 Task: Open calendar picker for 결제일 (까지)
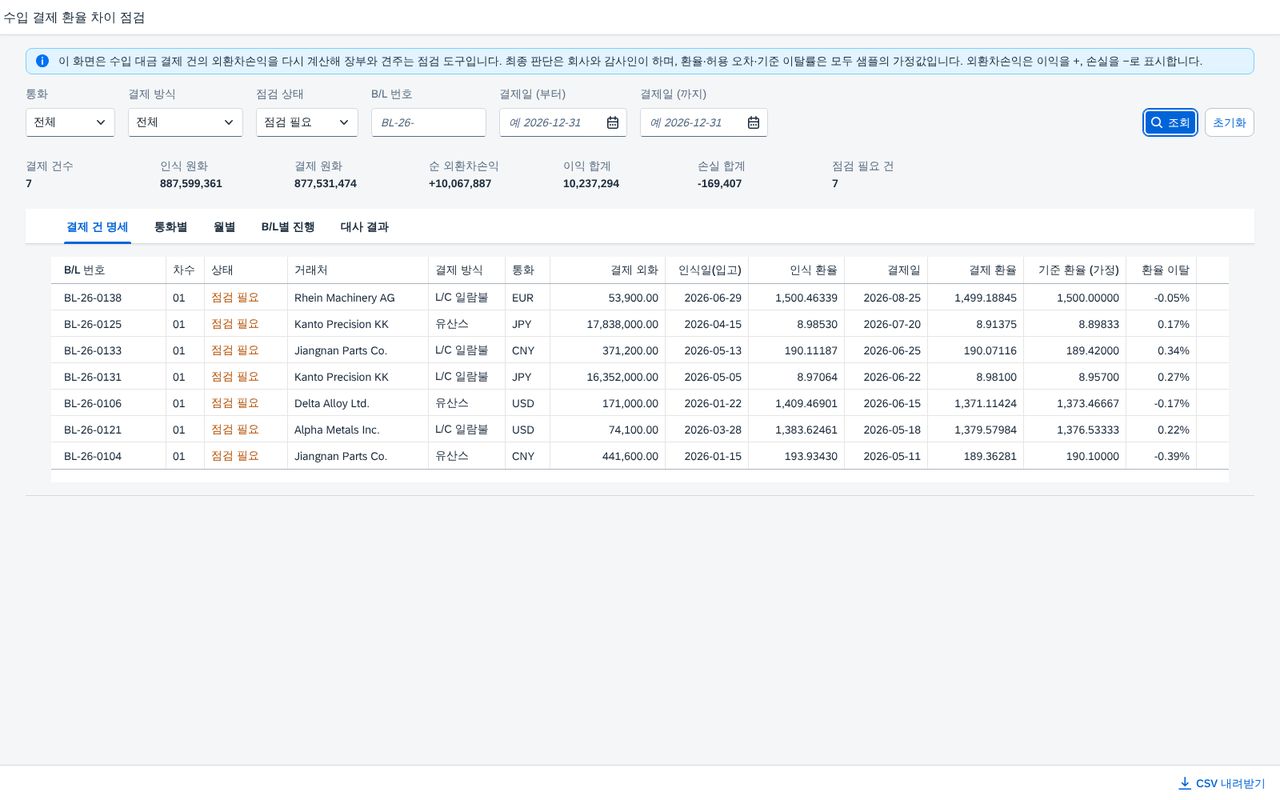pyautogui.click(x=754, y=123)
